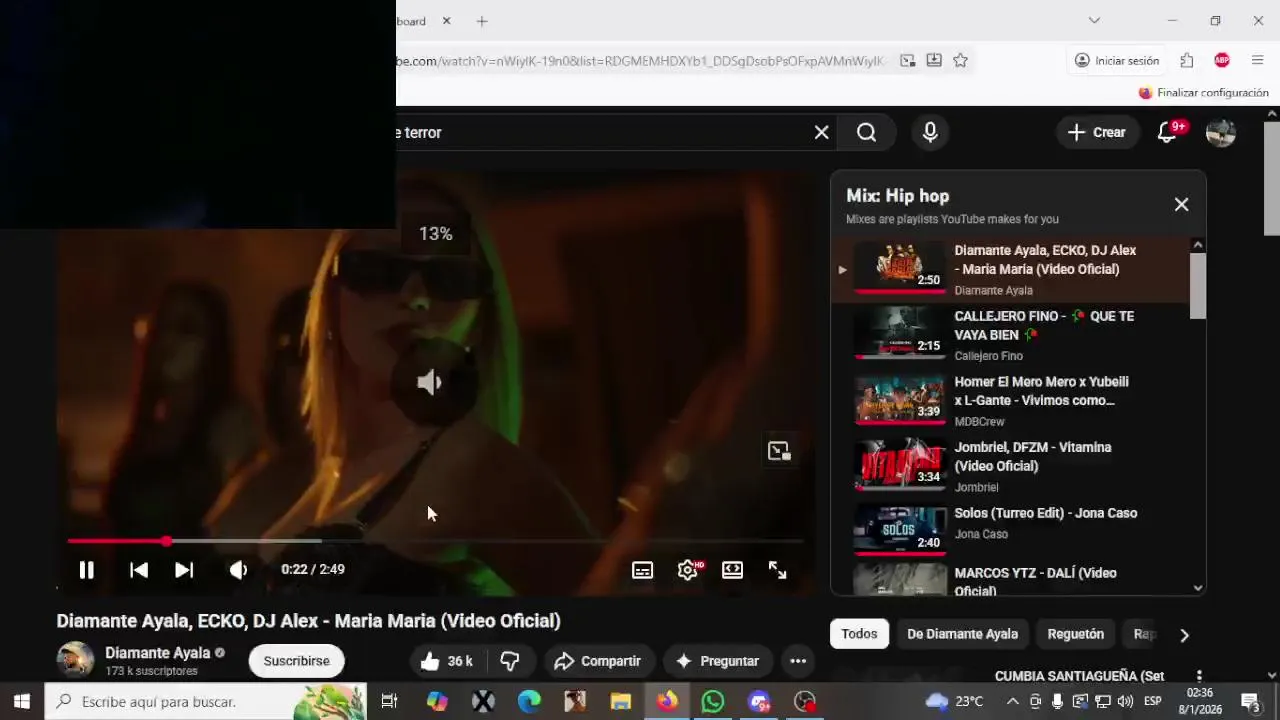Open Microsoft Edge from the taskbar

(x=529, y=702)
